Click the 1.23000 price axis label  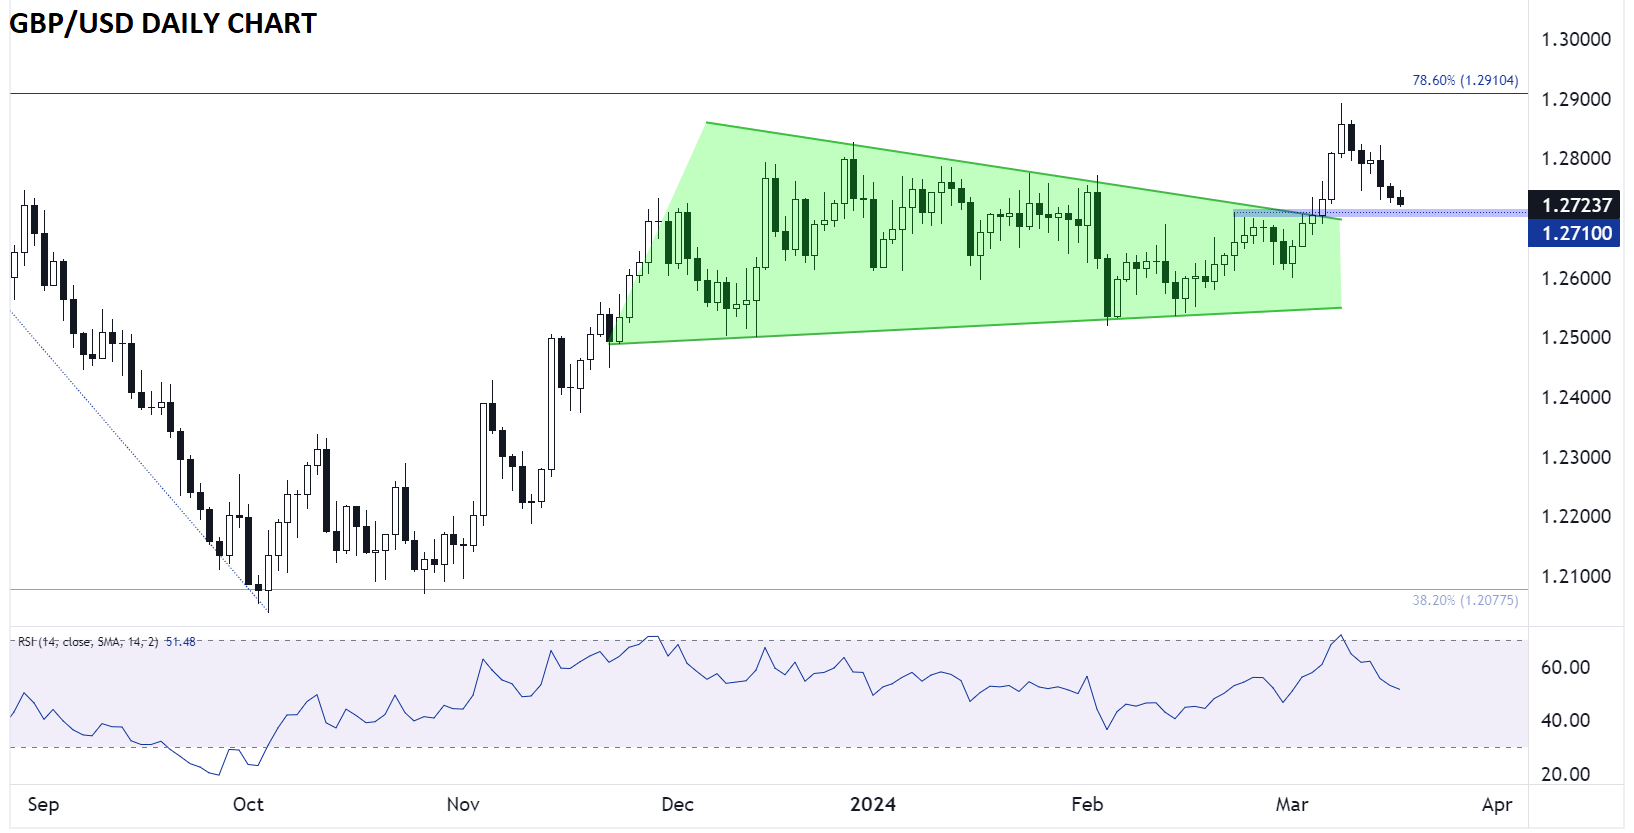[x=1576, y=457]
